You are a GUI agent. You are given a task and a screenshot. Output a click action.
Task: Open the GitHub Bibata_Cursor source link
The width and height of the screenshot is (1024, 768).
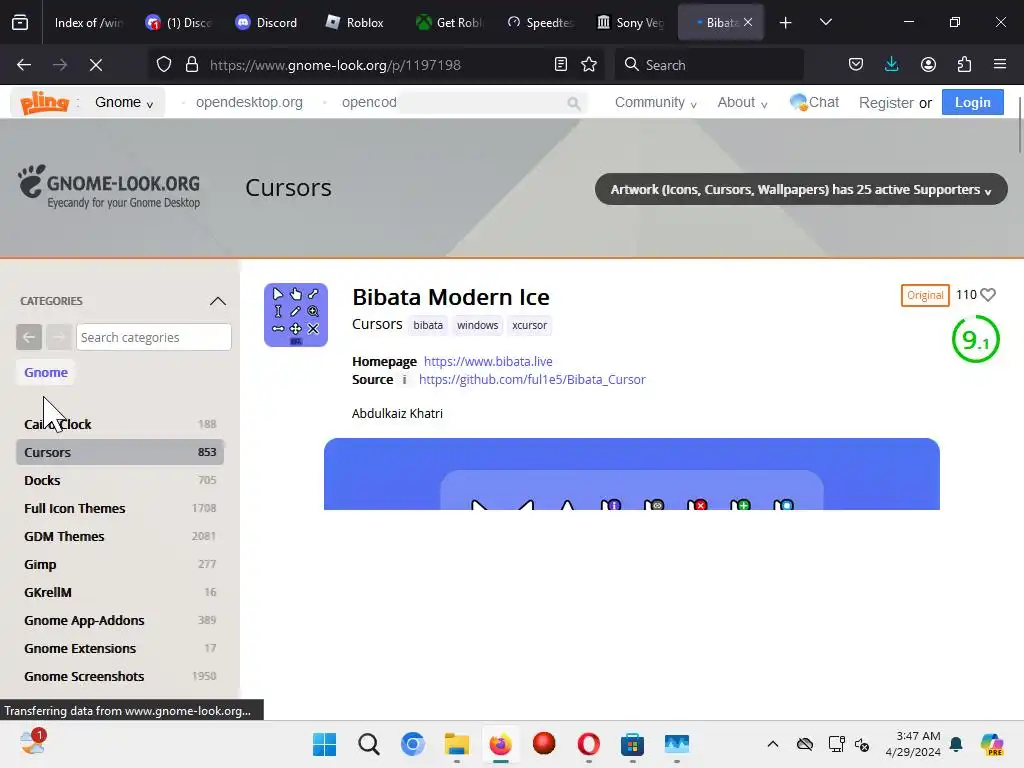click(x=532, y=379)
